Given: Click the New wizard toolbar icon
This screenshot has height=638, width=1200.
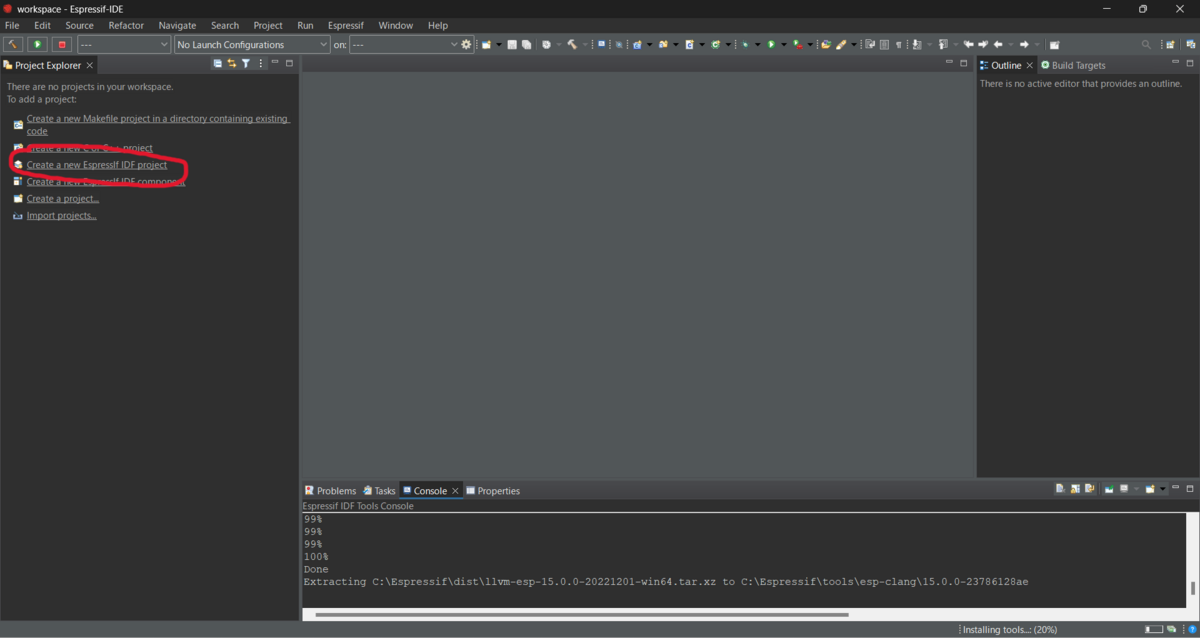Looking at the screenshot, I should click(485, 44).
